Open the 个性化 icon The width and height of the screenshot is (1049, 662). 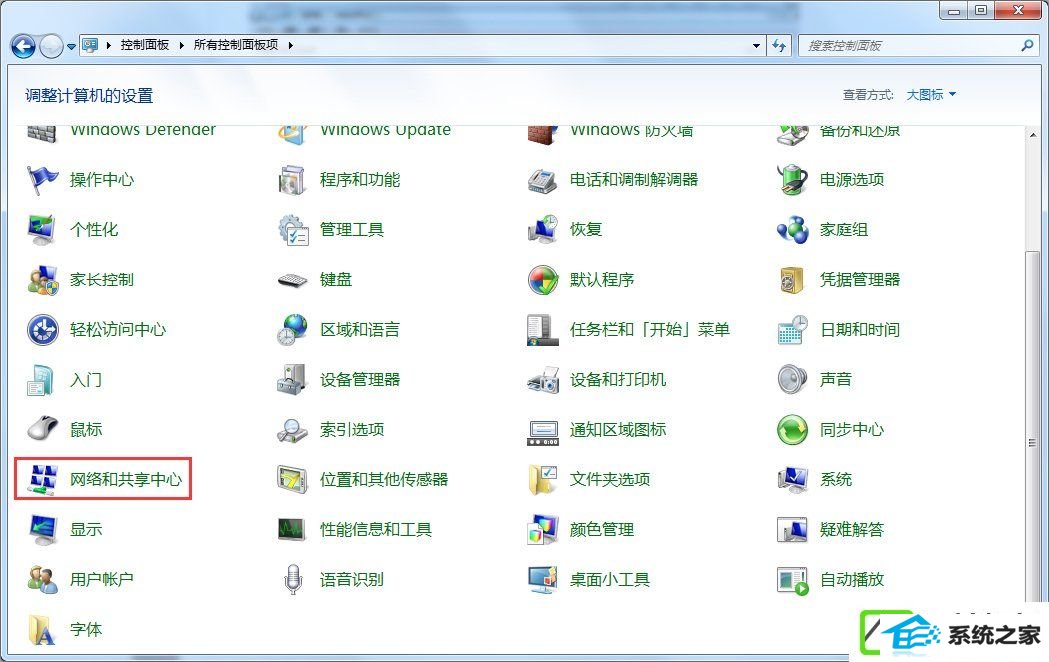pyautogui.click(x=43, y=230)
